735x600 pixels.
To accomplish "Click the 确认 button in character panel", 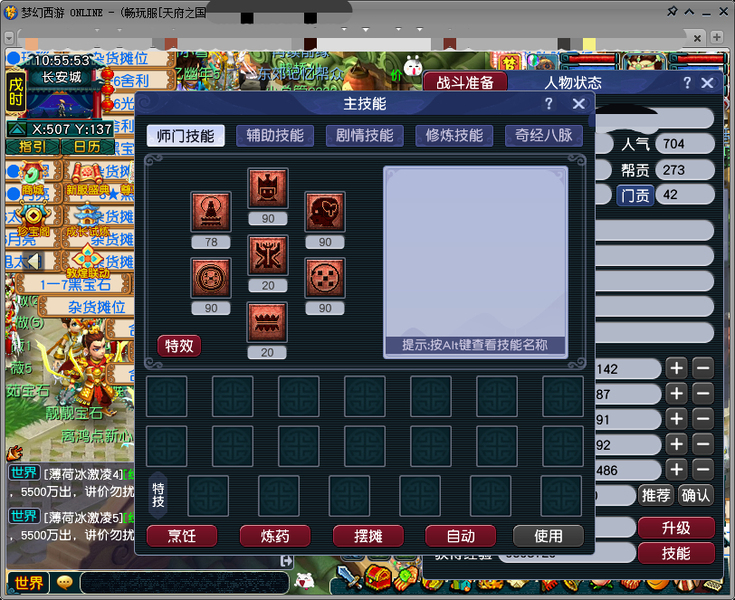I will tap(696, 495).
